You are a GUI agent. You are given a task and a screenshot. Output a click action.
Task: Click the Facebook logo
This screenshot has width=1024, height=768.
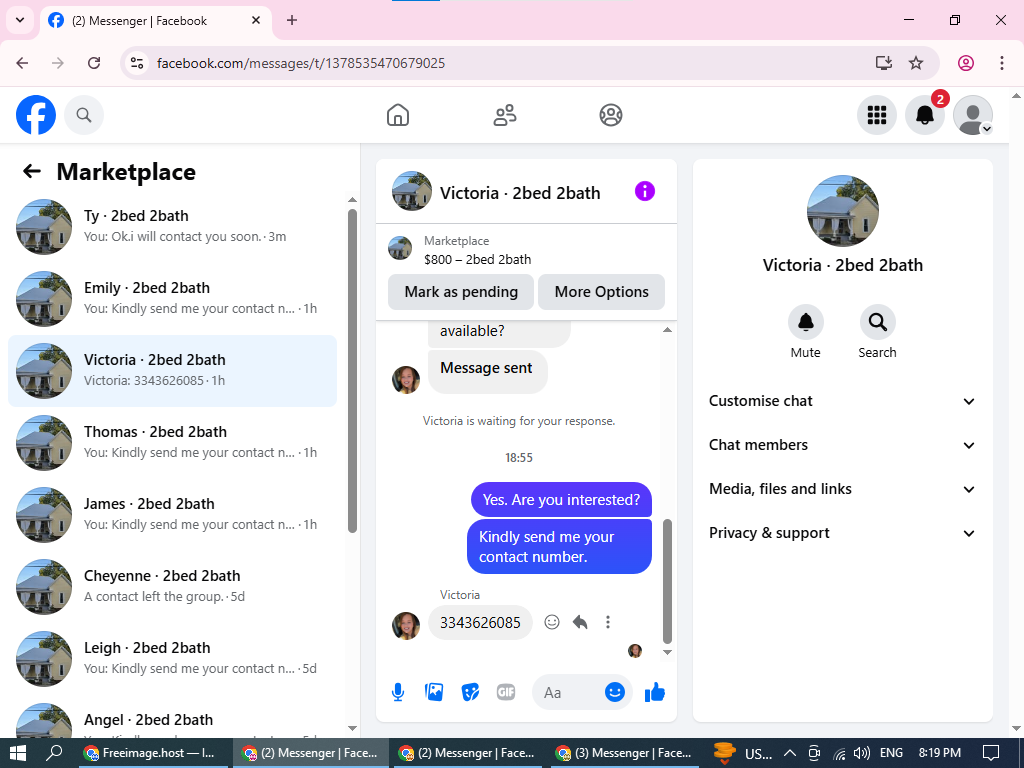[36, 115]
